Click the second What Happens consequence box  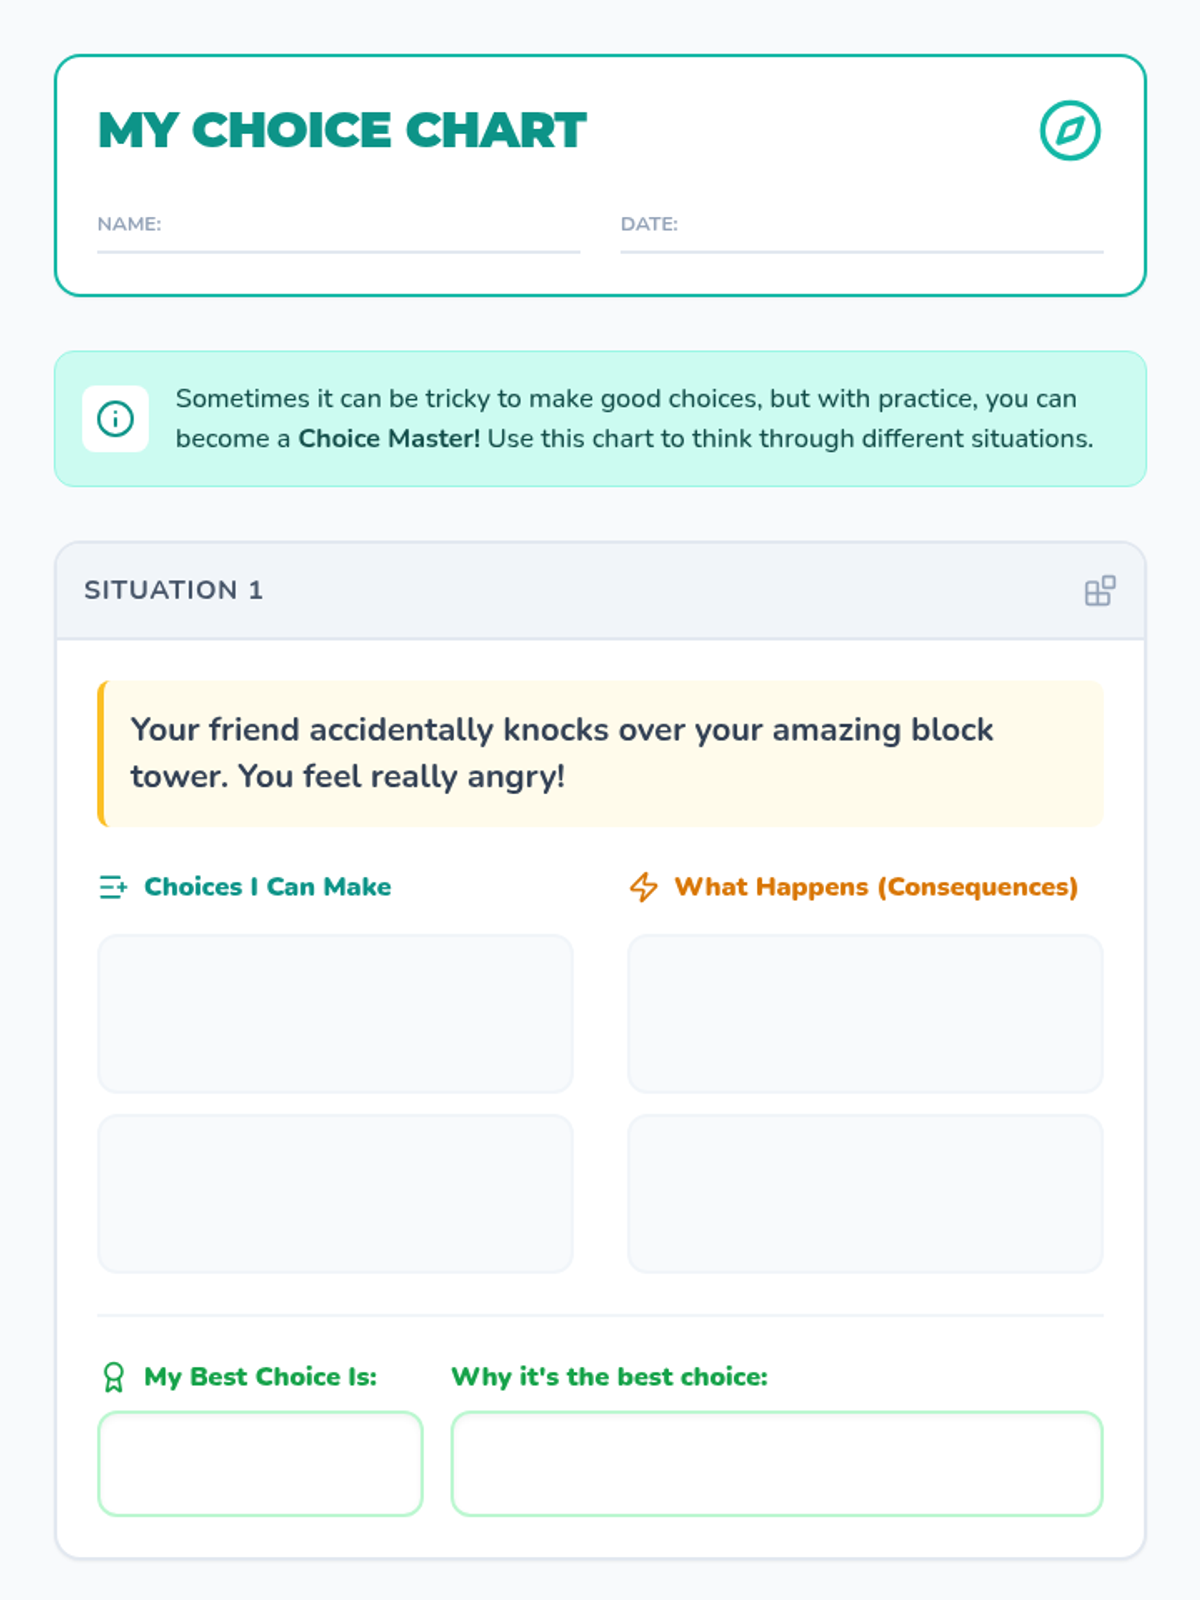[865, 1193]
